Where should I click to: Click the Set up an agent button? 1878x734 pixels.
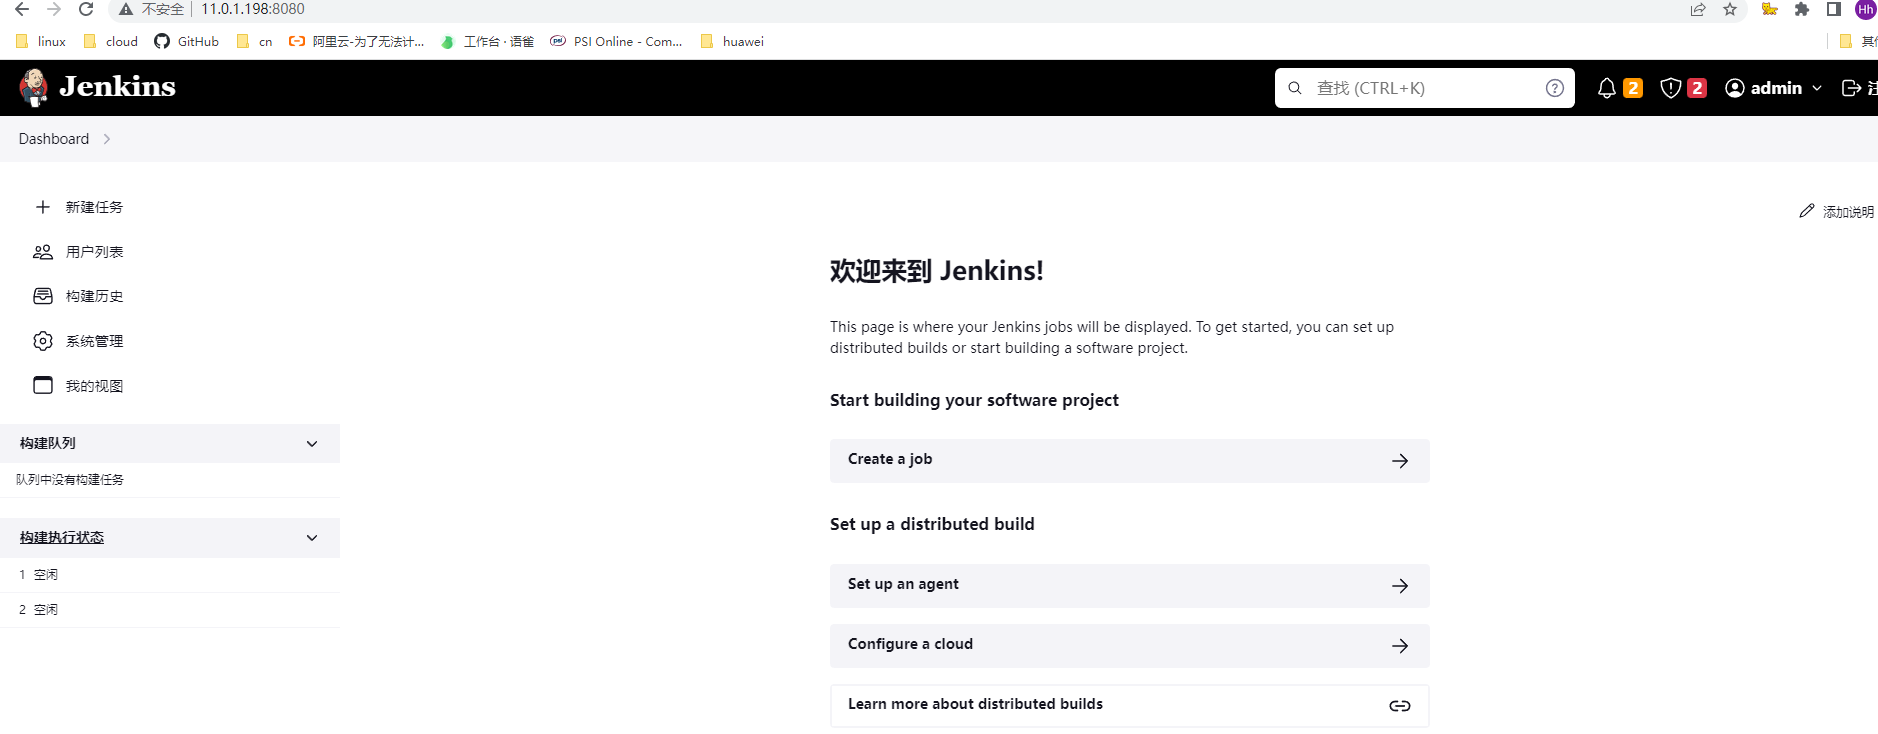1129,585
